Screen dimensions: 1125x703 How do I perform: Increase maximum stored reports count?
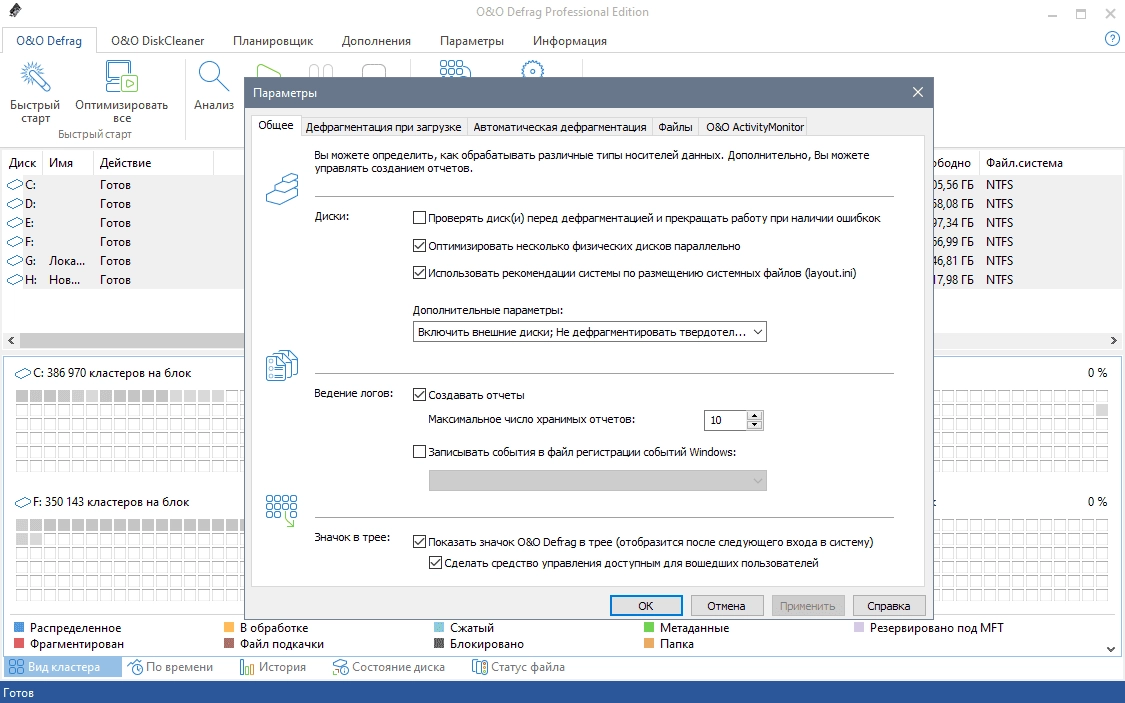[753, 415]
